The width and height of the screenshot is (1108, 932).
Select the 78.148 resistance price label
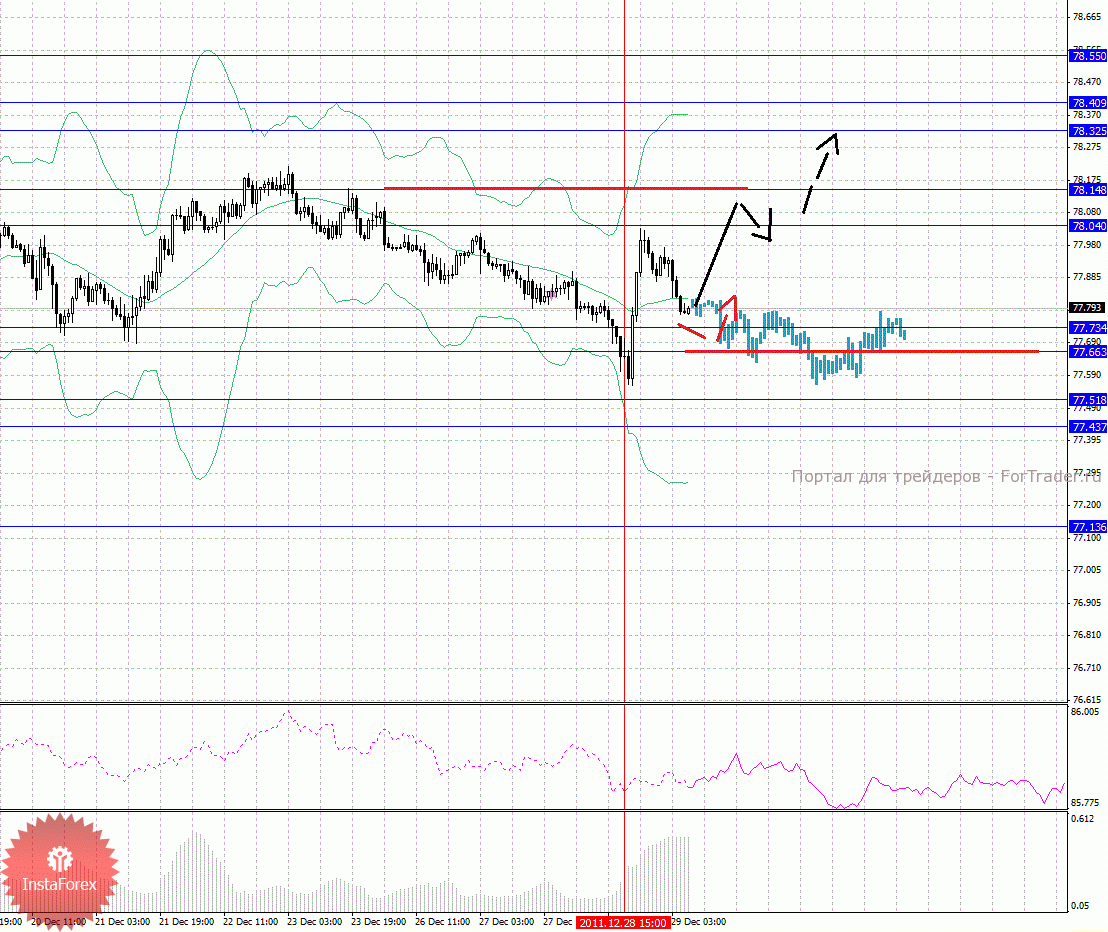[x=1088, y=189]
